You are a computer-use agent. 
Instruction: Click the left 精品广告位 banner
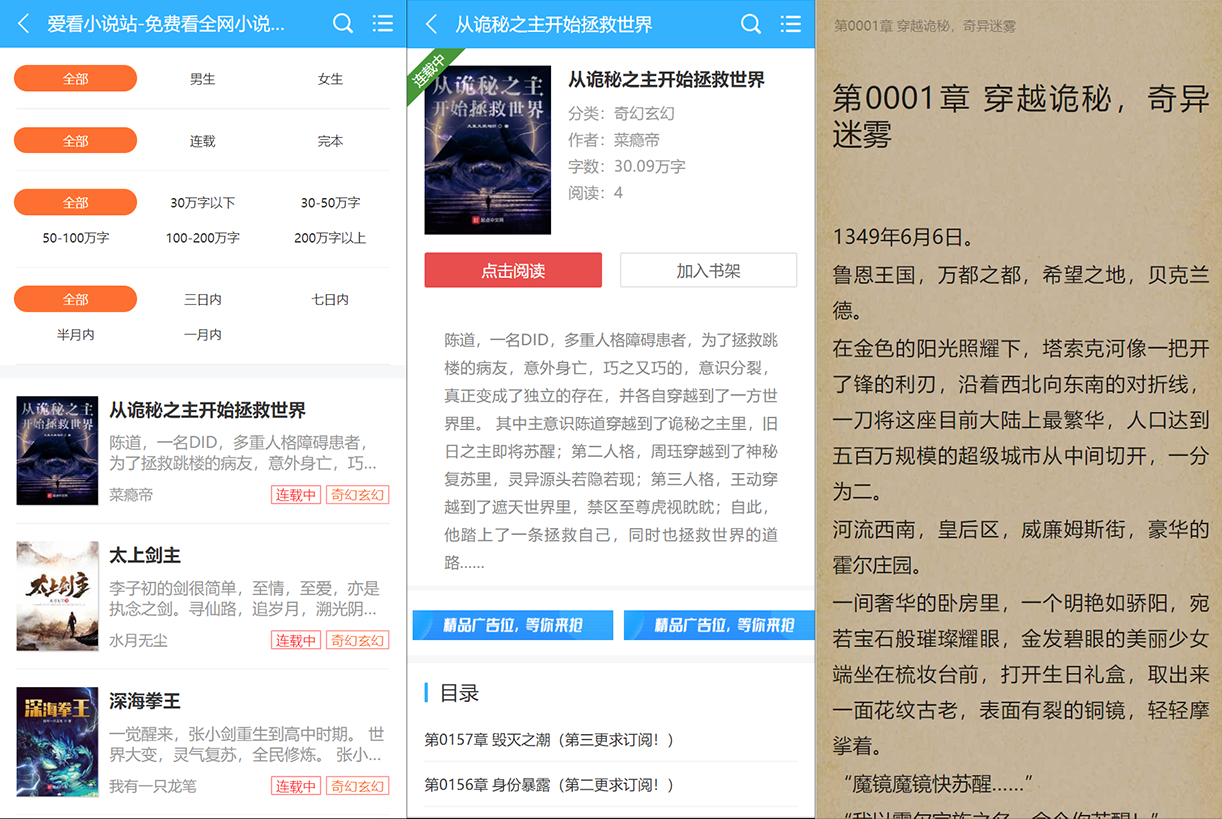tap(512, 625)
